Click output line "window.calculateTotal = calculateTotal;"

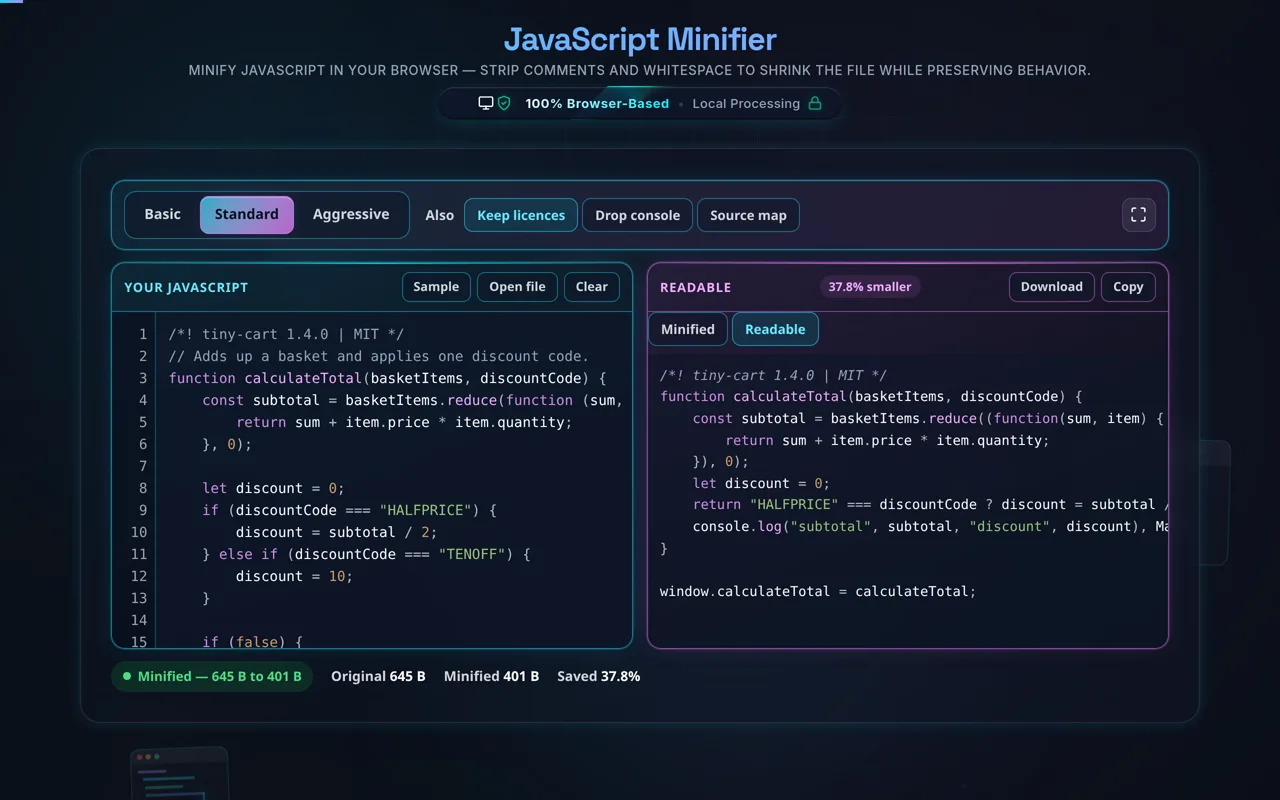click(x=818, y=591)
